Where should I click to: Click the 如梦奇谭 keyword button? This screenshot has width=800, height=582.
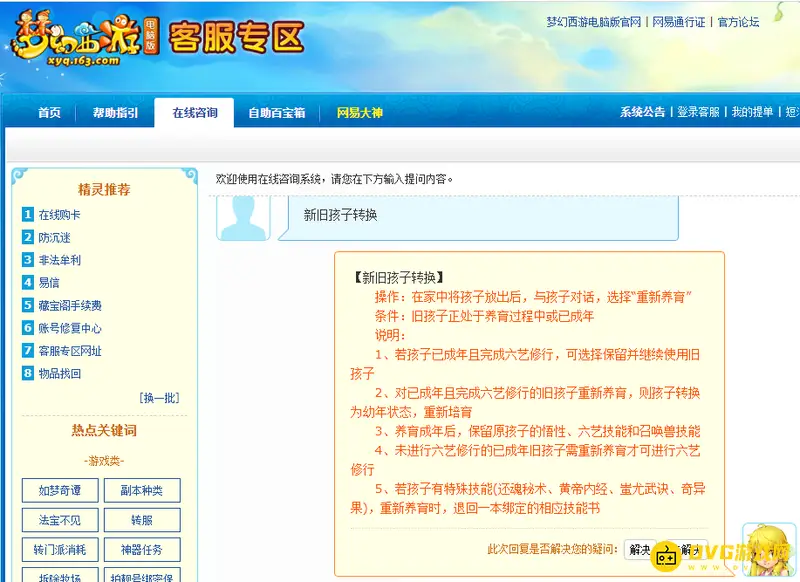(x=60, y=491)
